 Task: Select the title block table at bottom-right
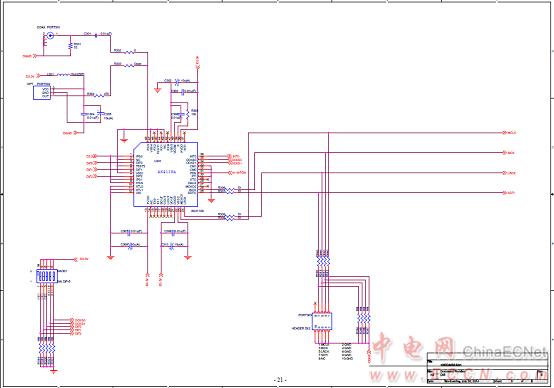point(487,368)
